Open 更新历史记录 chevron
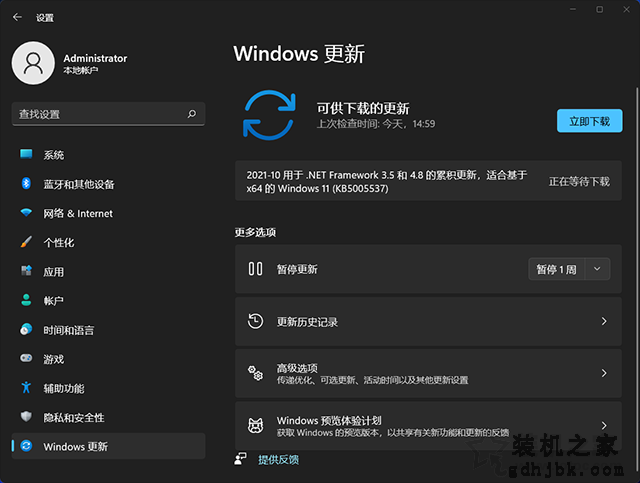 click(604, 321)
